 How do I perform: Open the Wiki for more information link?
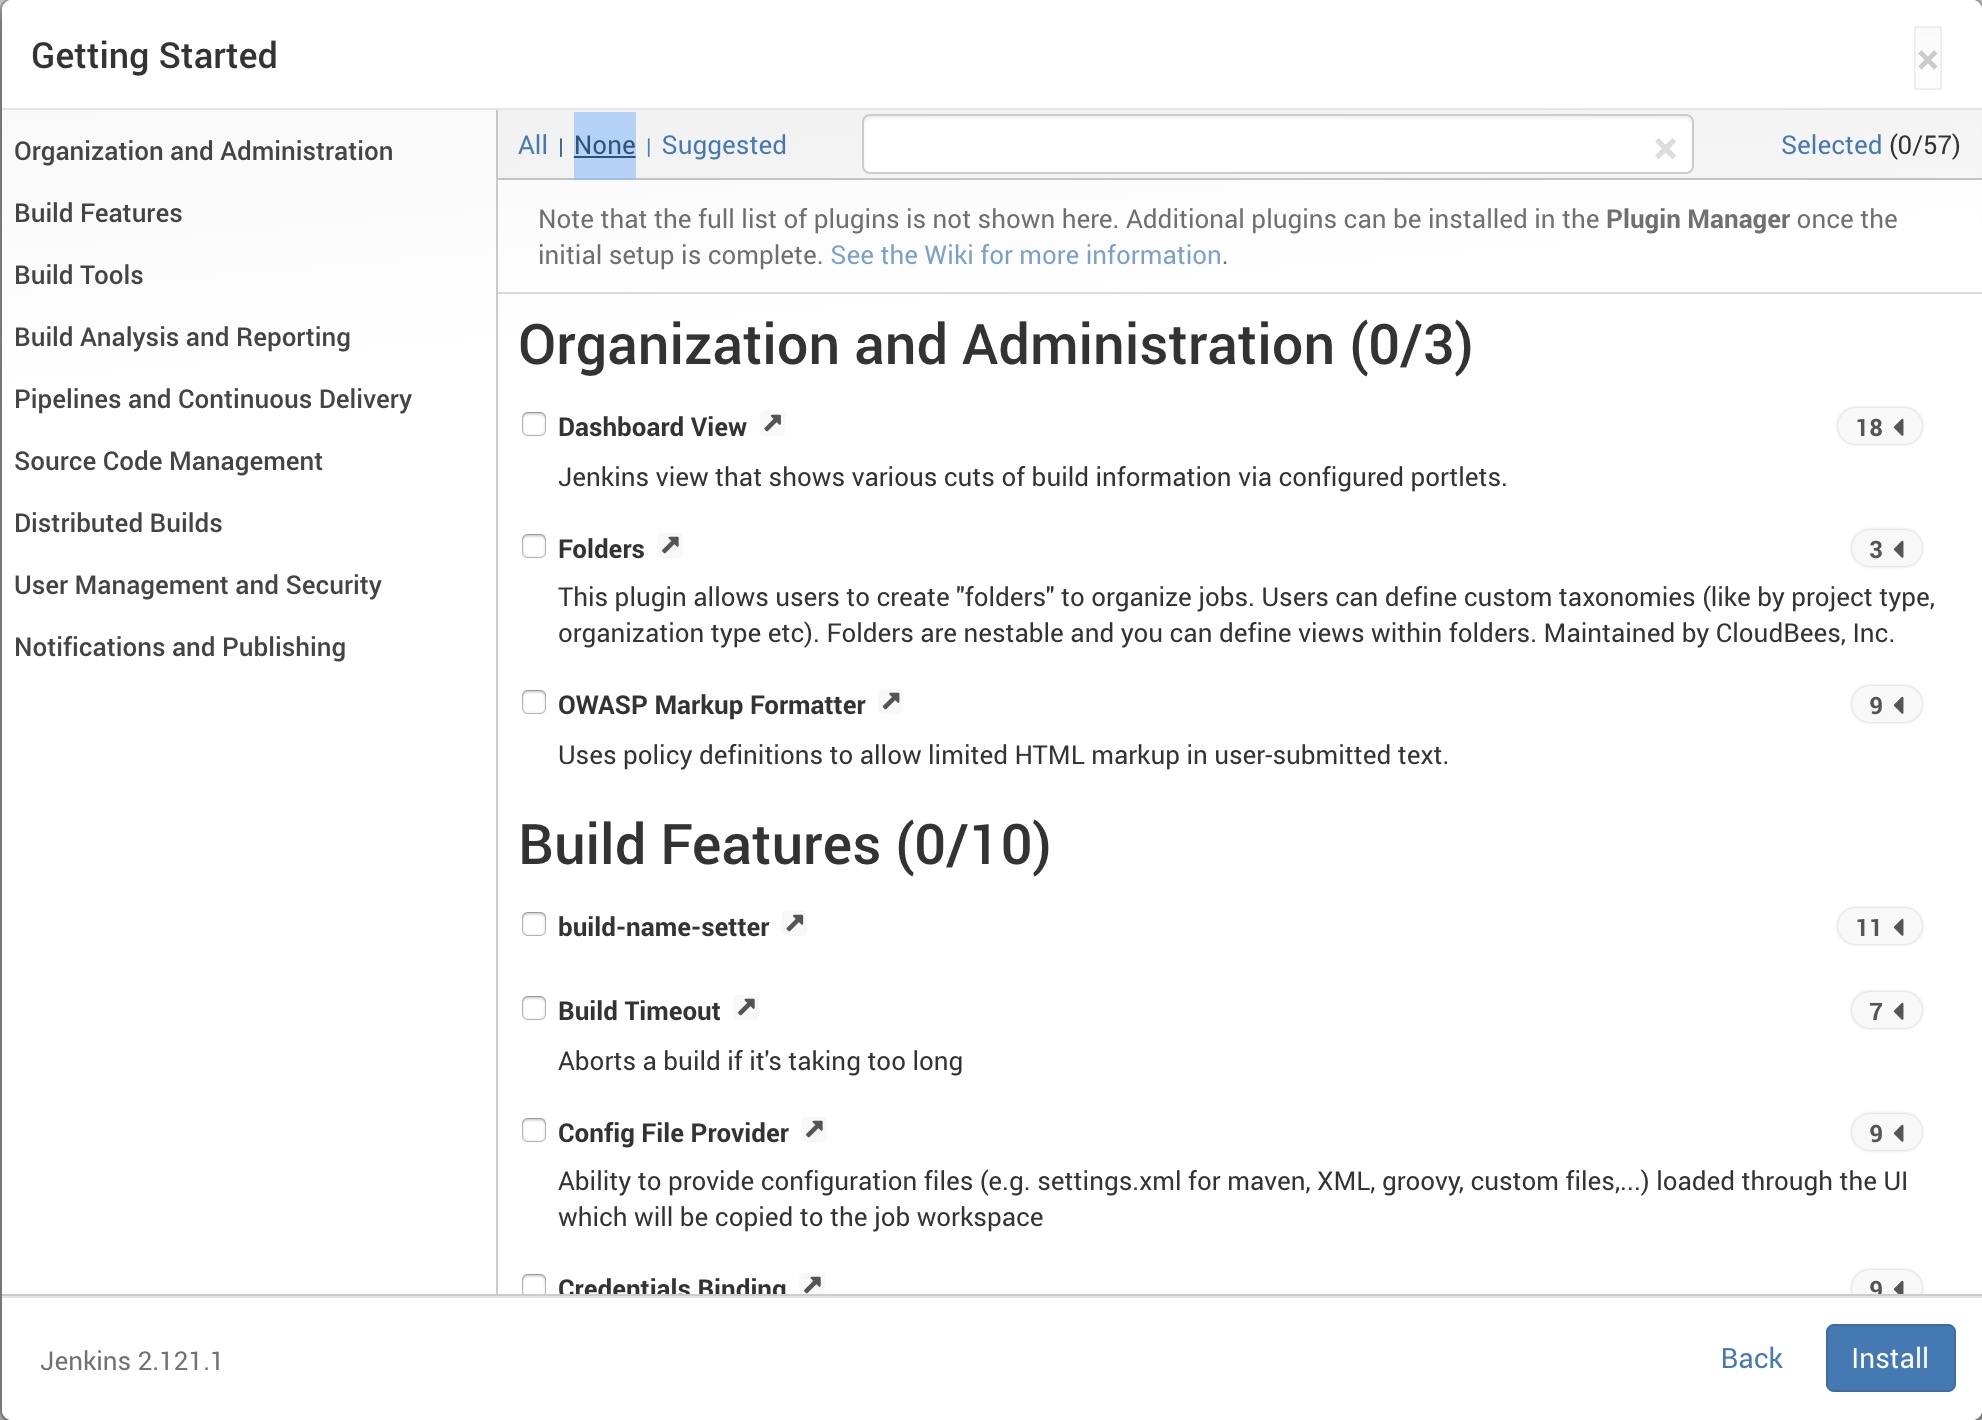point(1026,256)
